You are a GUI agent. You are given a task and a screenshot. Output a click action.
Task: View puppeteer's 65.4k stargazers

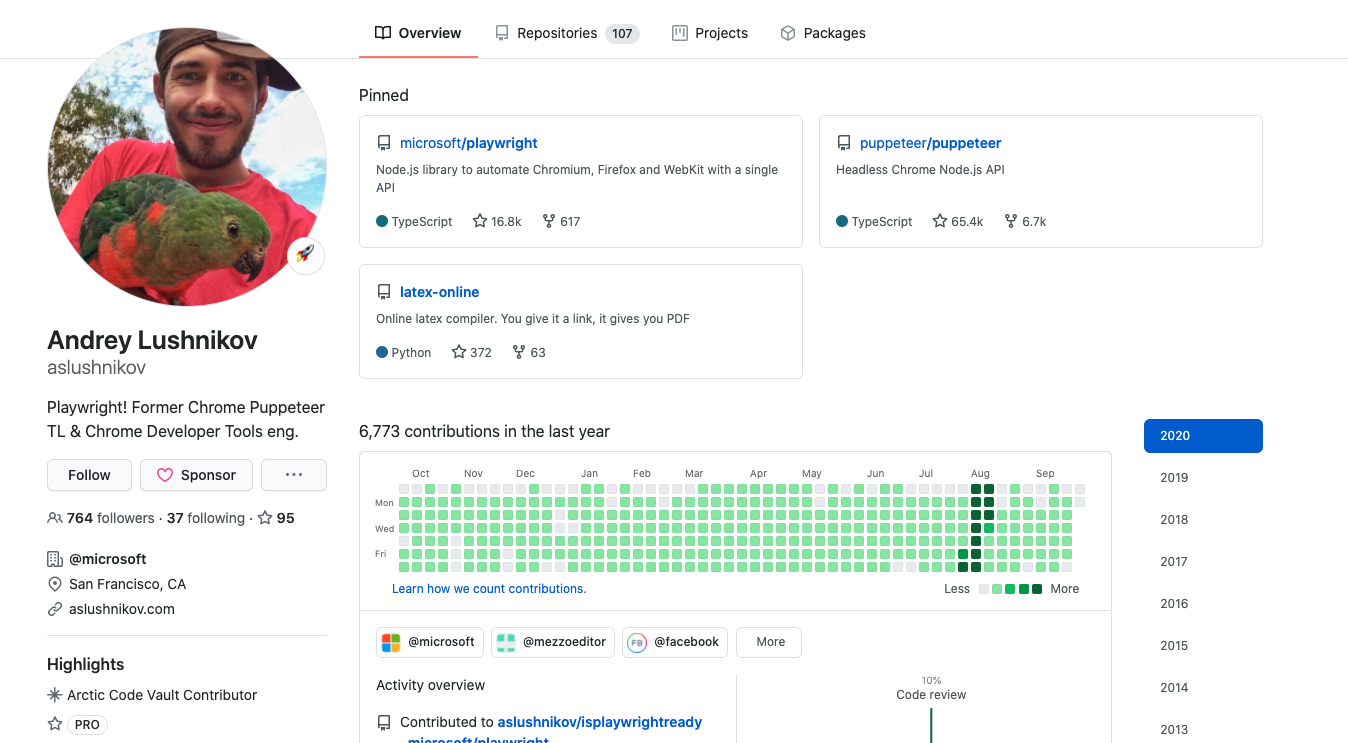tap(958, 221)
